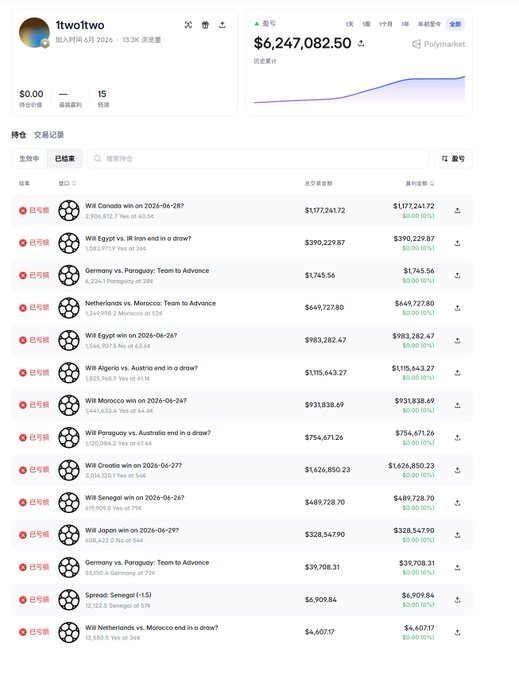
Task: Select the 年初至今 chart range
Action: click(x=429, y=24)
